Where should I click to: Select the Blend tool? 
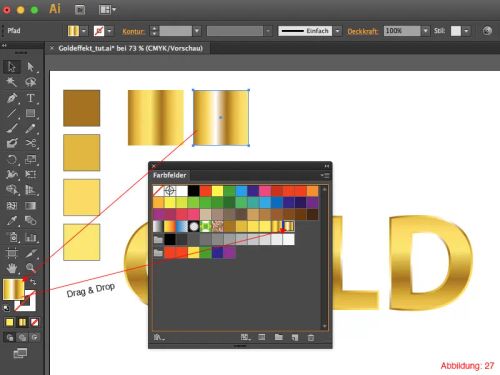[x=31, y=220]
